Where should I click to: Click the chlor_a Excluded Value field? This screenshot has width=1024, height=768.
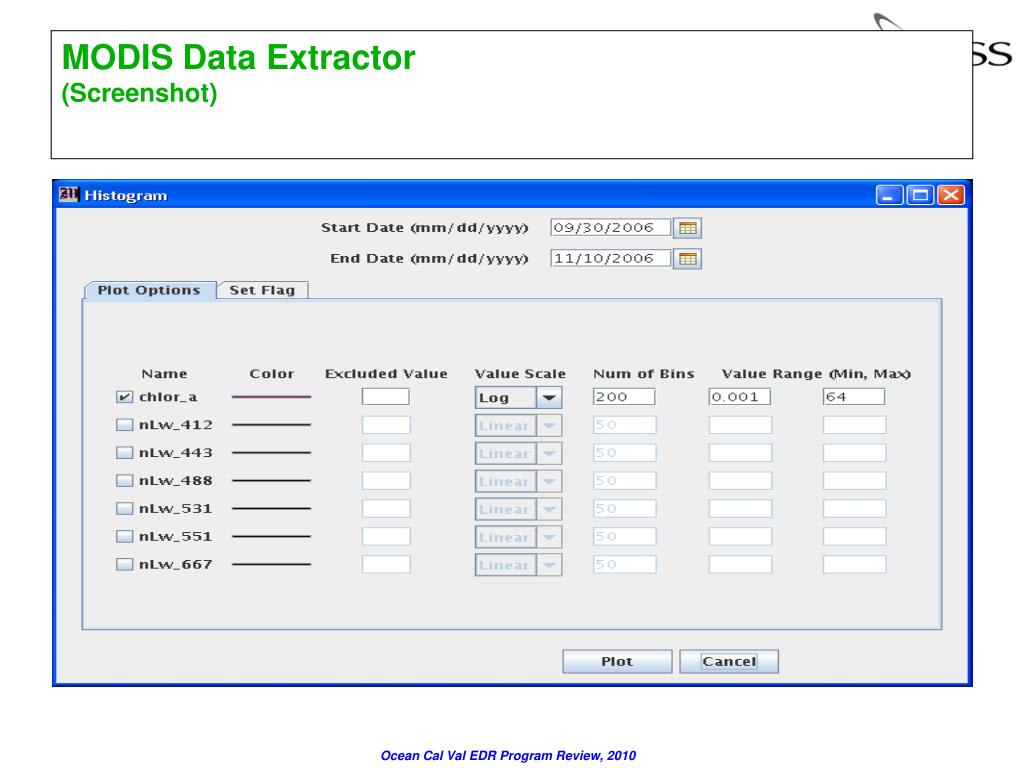click(386, 396)
